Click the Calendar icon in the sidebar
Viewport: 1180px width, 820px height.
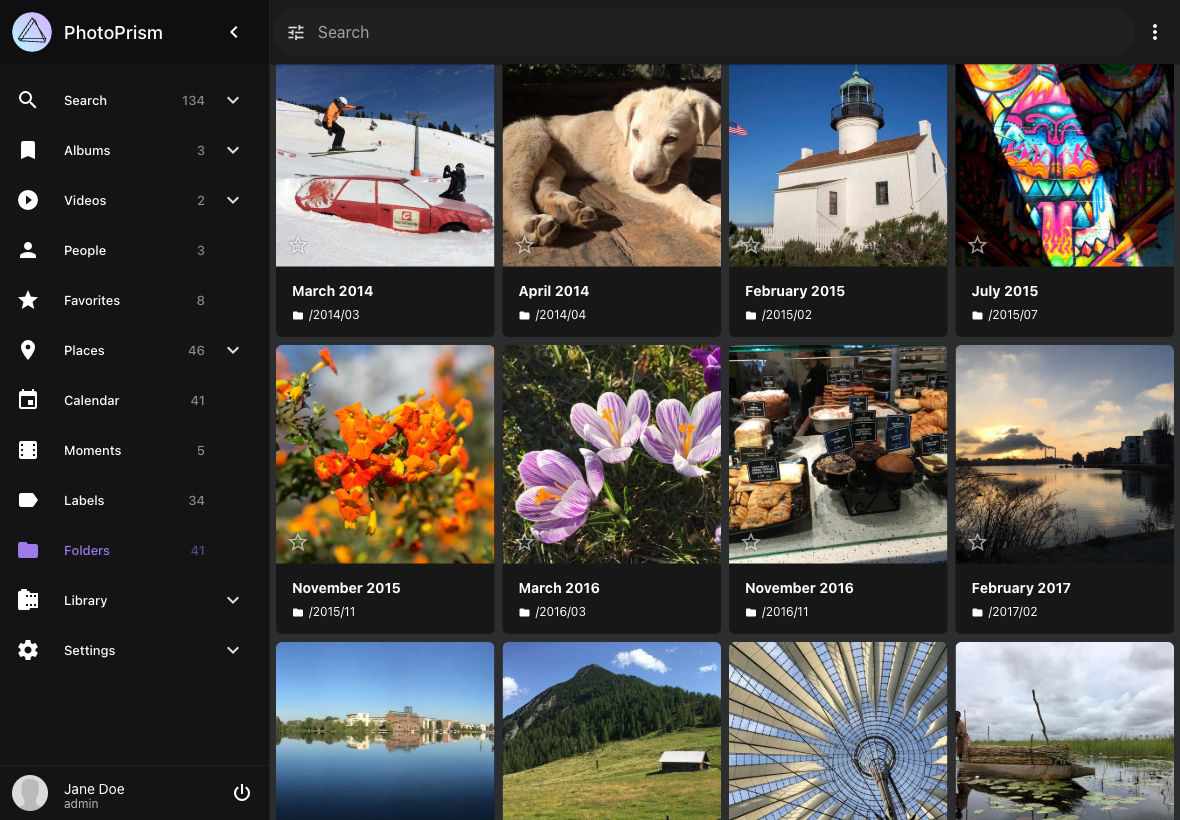pos(28,400)
